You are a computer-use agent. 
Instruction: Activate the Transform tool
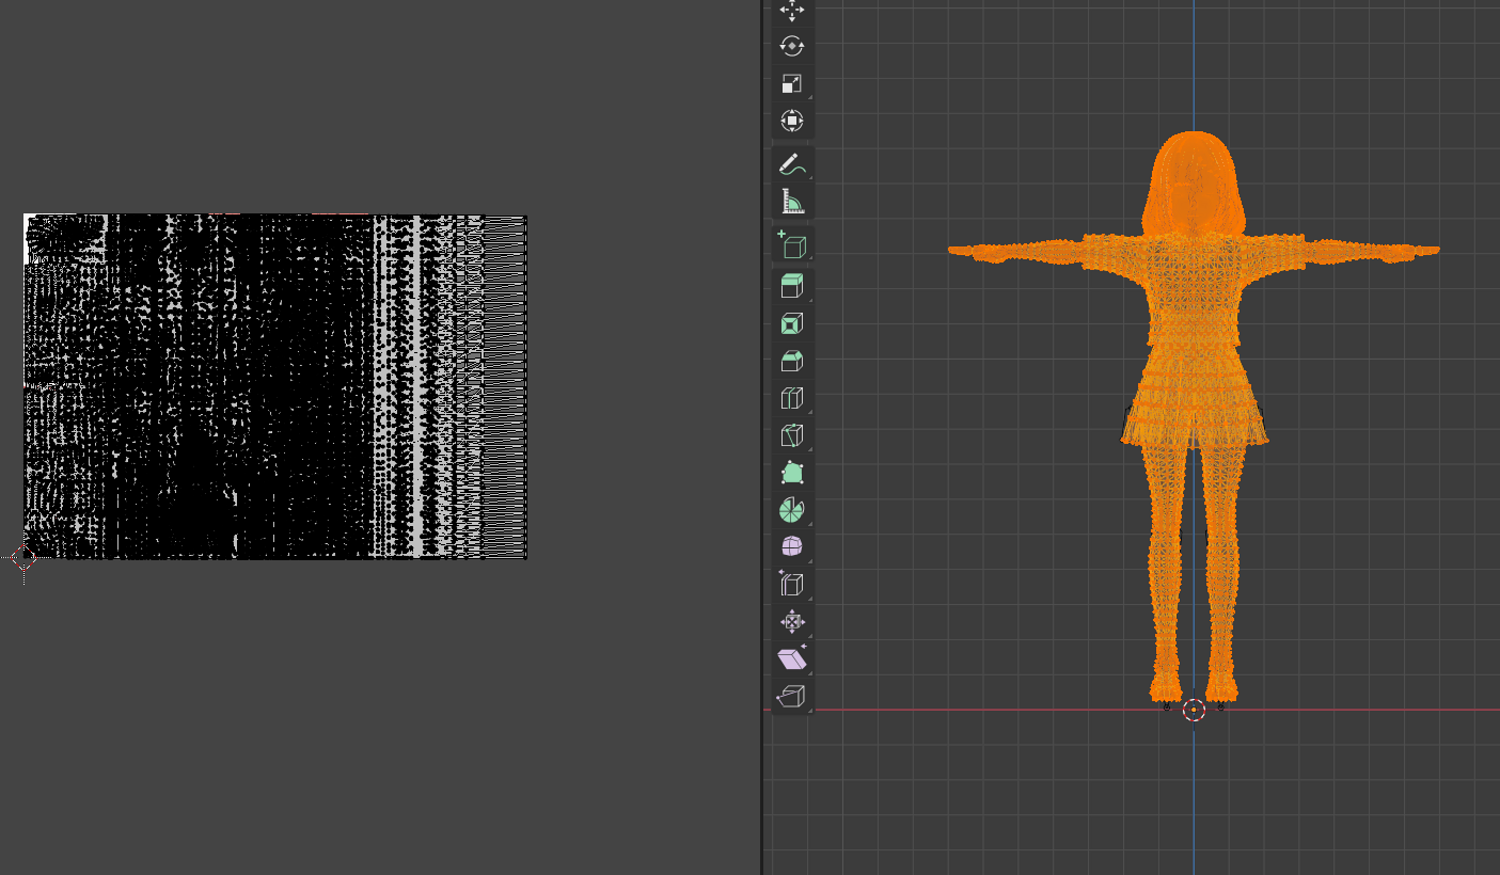(791, 121)
